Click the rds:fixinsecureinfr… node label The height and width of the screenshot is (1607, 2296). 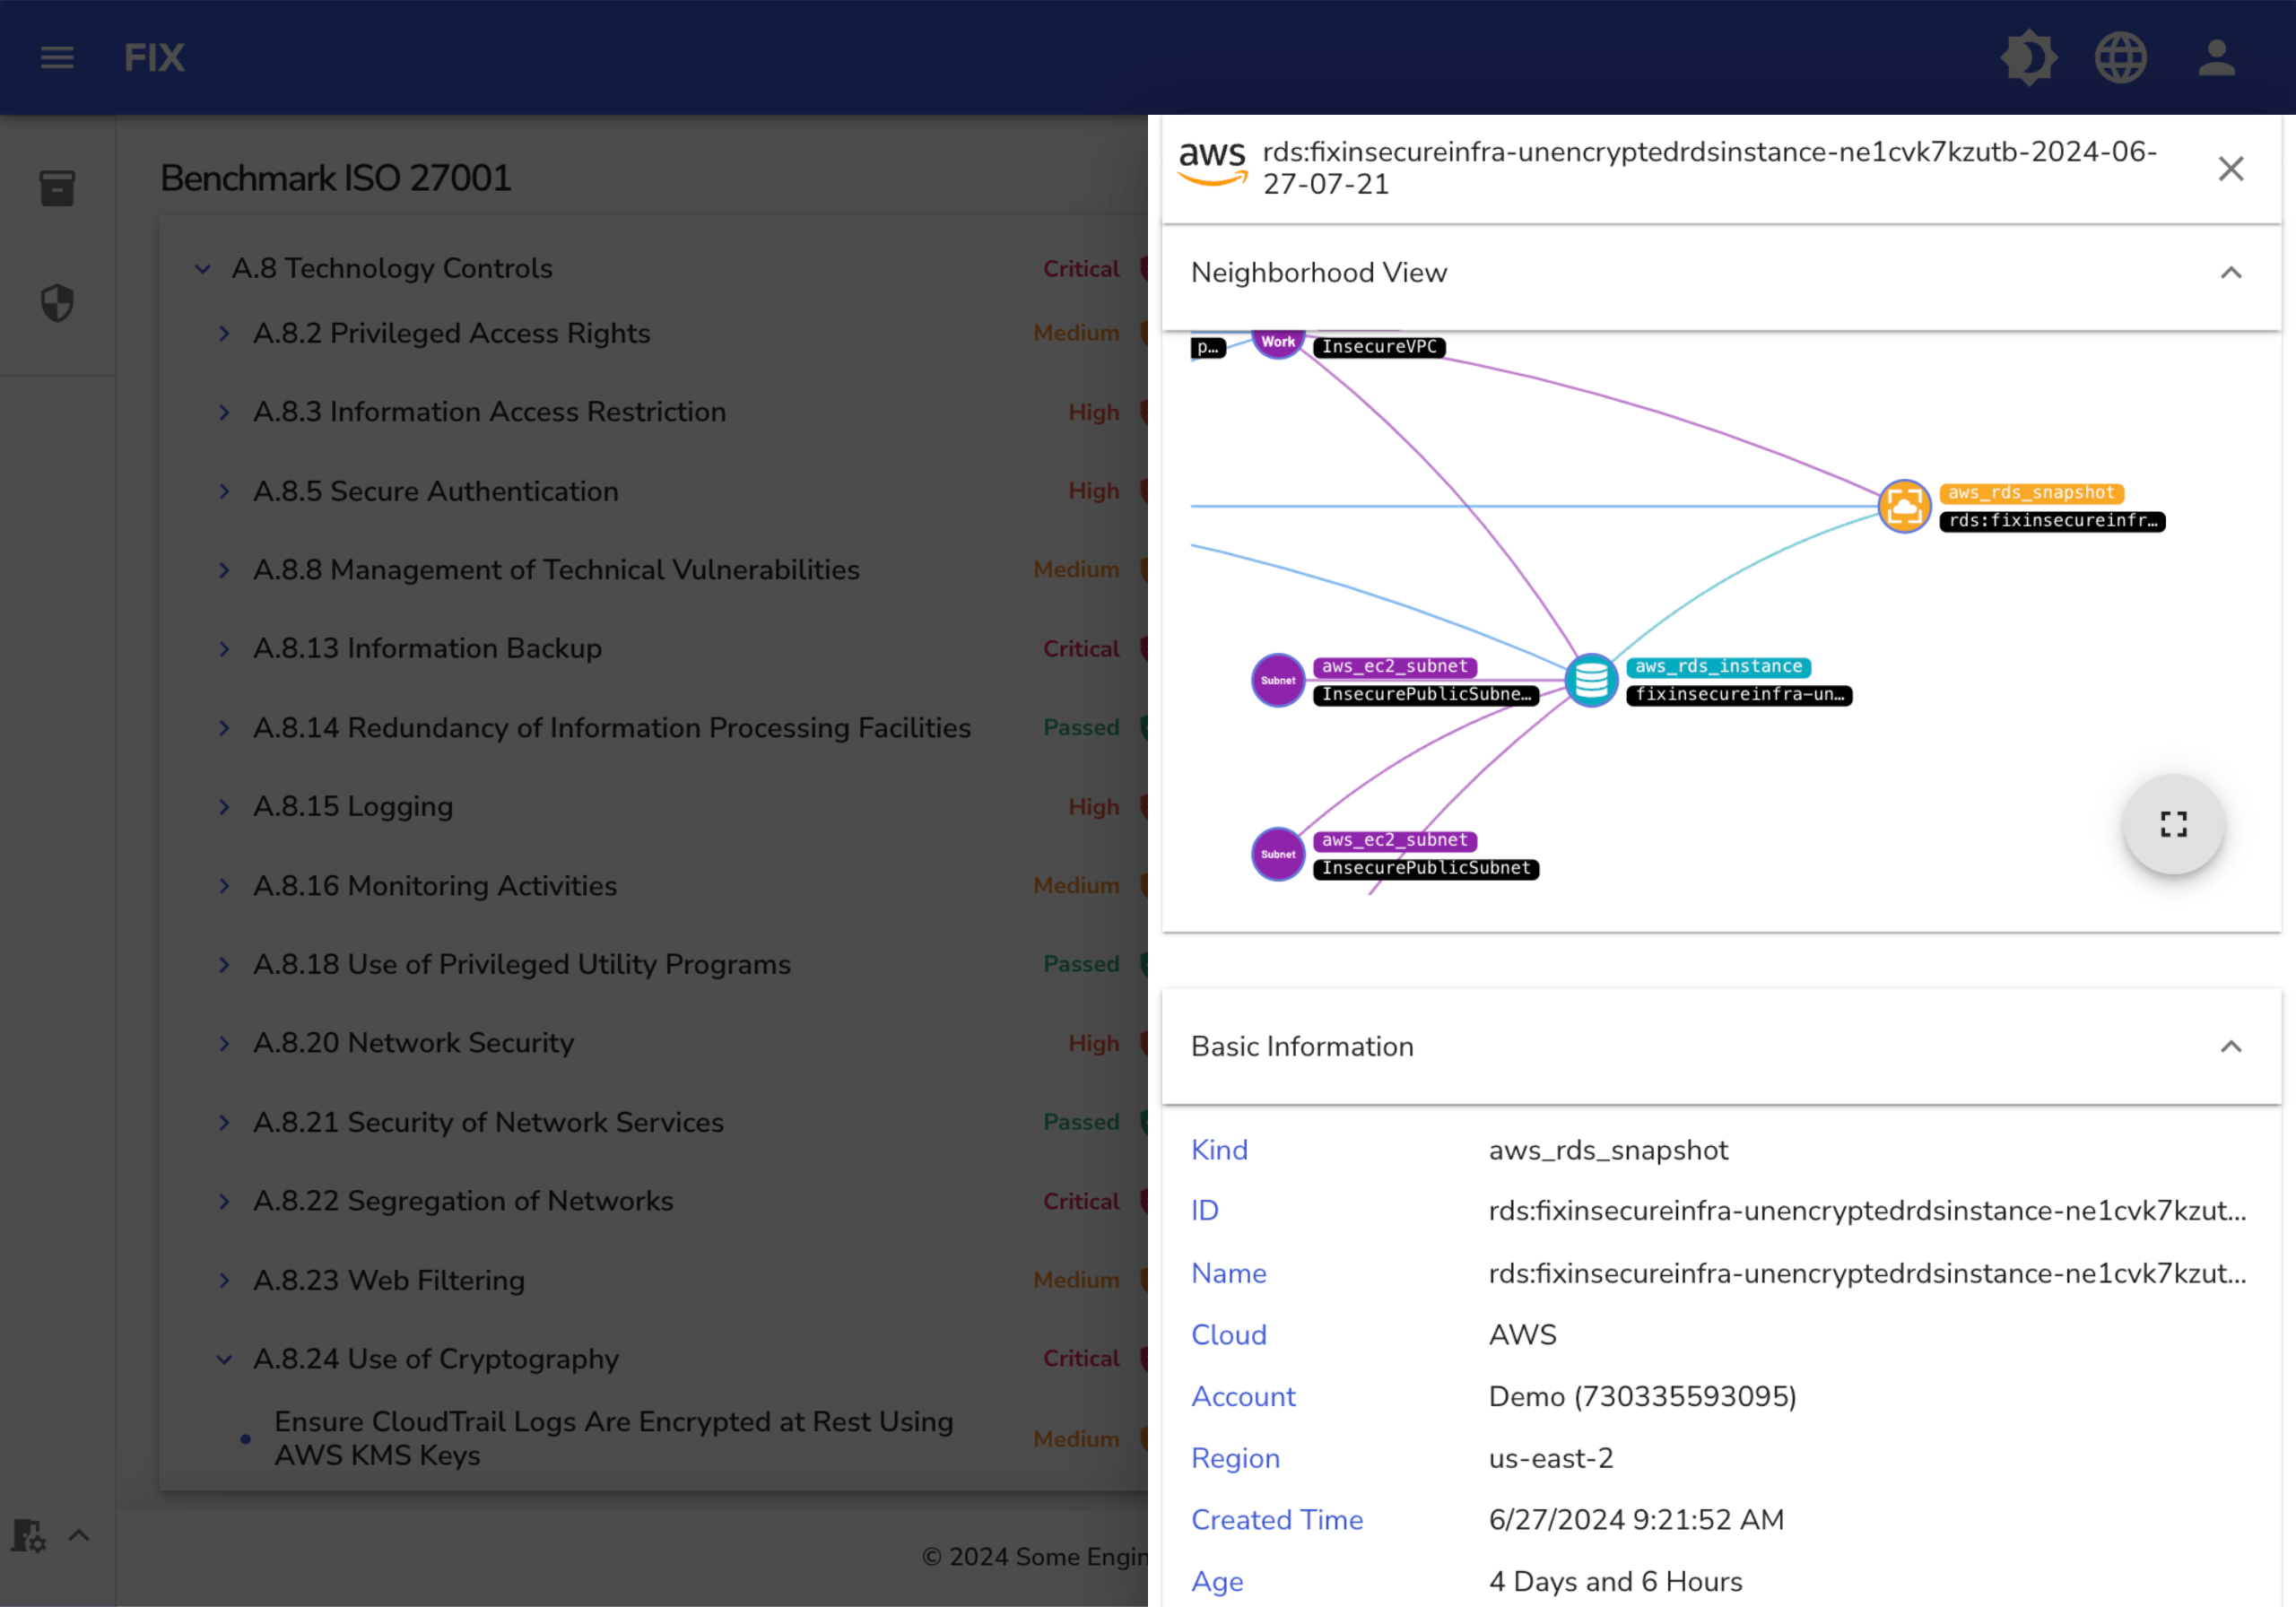[2052, 521]
